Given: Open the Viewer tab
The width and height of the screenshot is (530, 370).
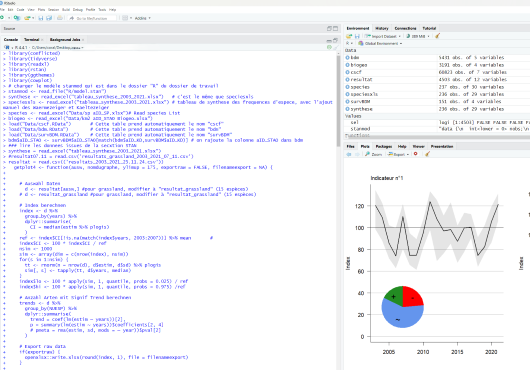Looking at the screenshot, I should coord(418,146).
